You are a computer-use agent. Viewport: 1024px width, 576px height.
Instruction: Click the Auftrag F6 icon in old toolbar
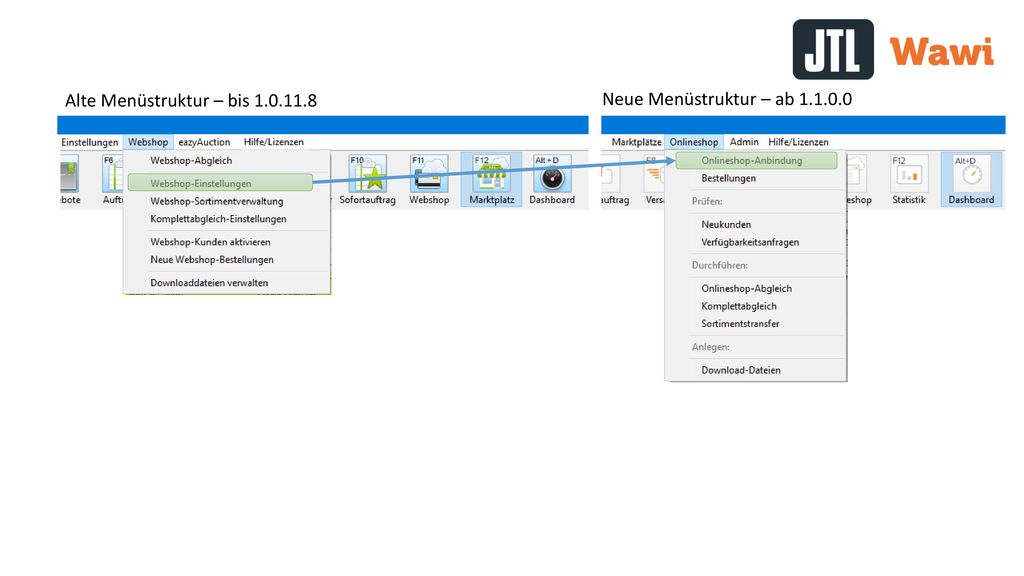pyautogui.click(x=112, y=180)
